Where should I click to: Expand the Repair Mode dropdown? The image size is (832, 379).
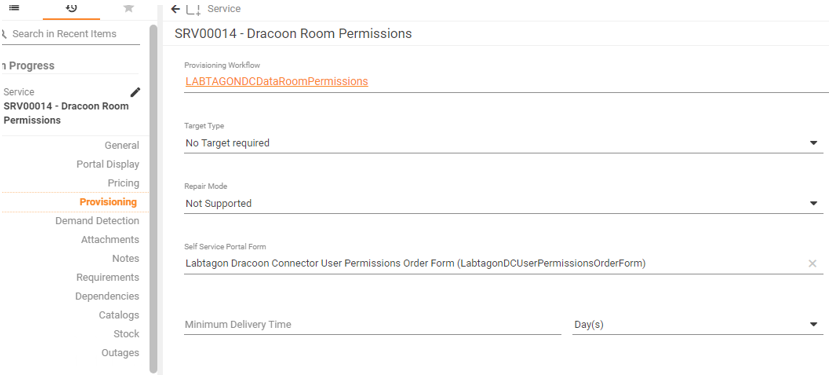coord(813,203)
